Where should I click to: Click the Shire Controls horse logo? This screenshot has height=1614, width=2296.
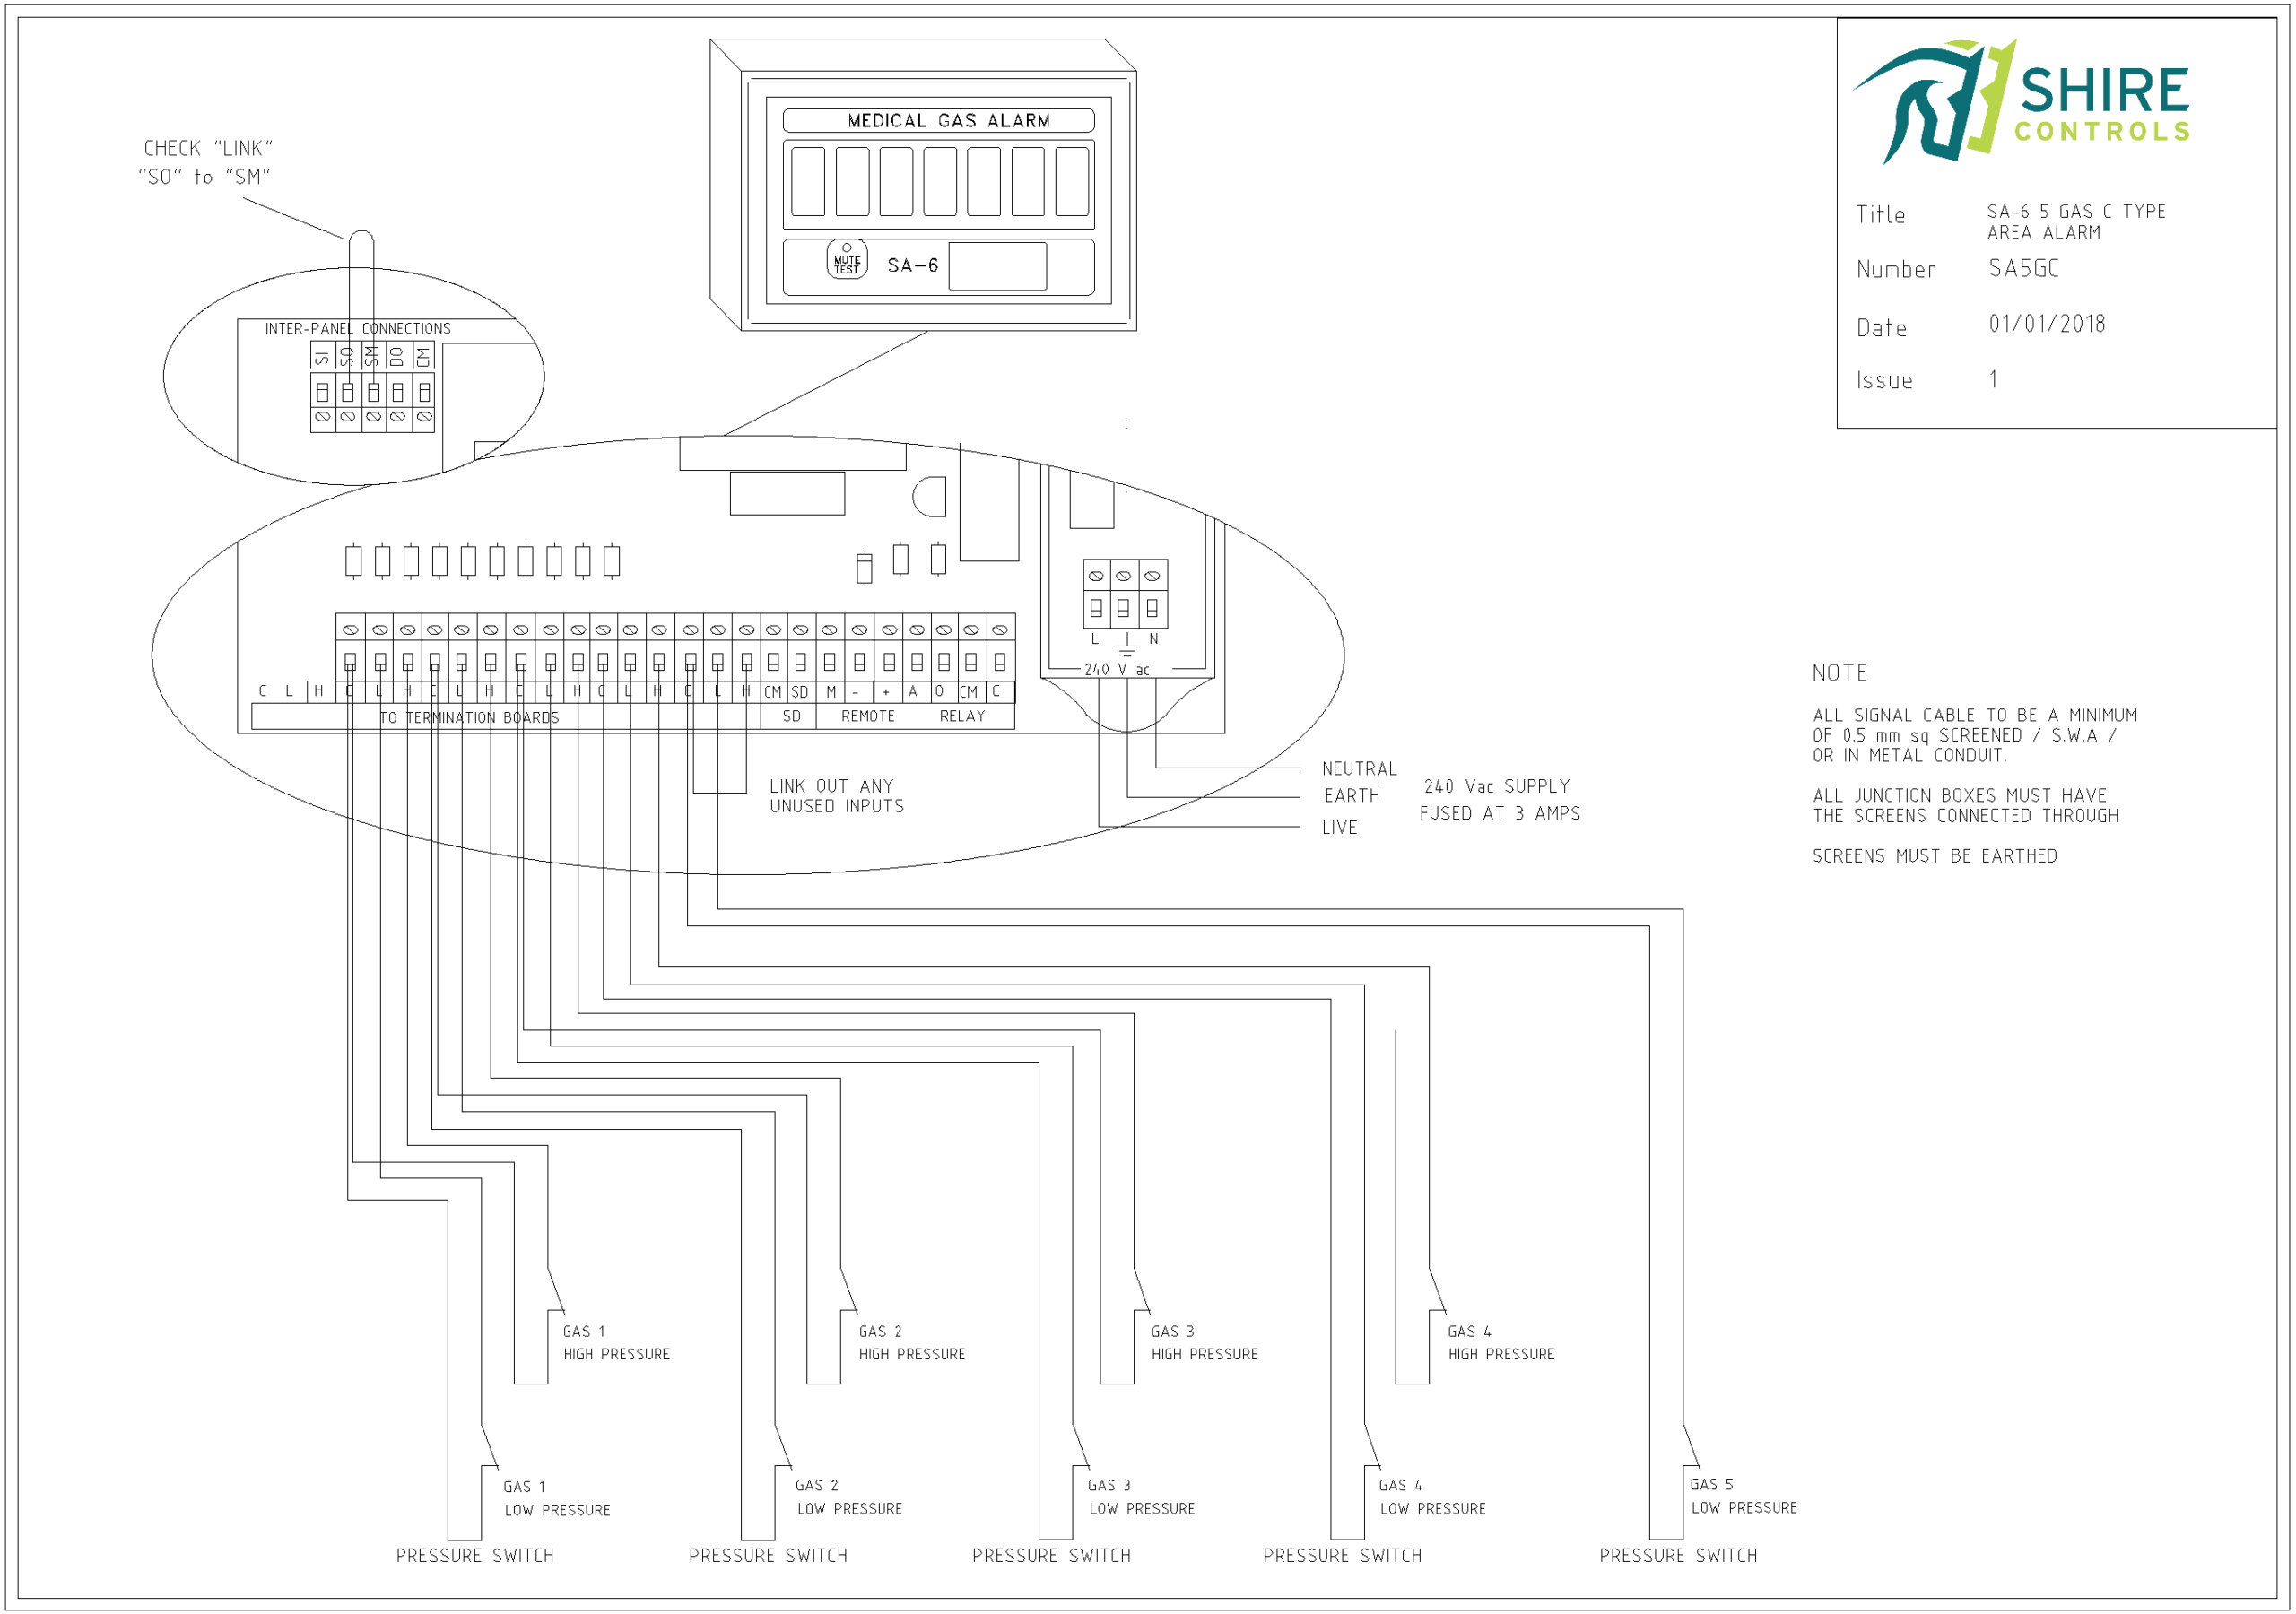pos(1935,100)
